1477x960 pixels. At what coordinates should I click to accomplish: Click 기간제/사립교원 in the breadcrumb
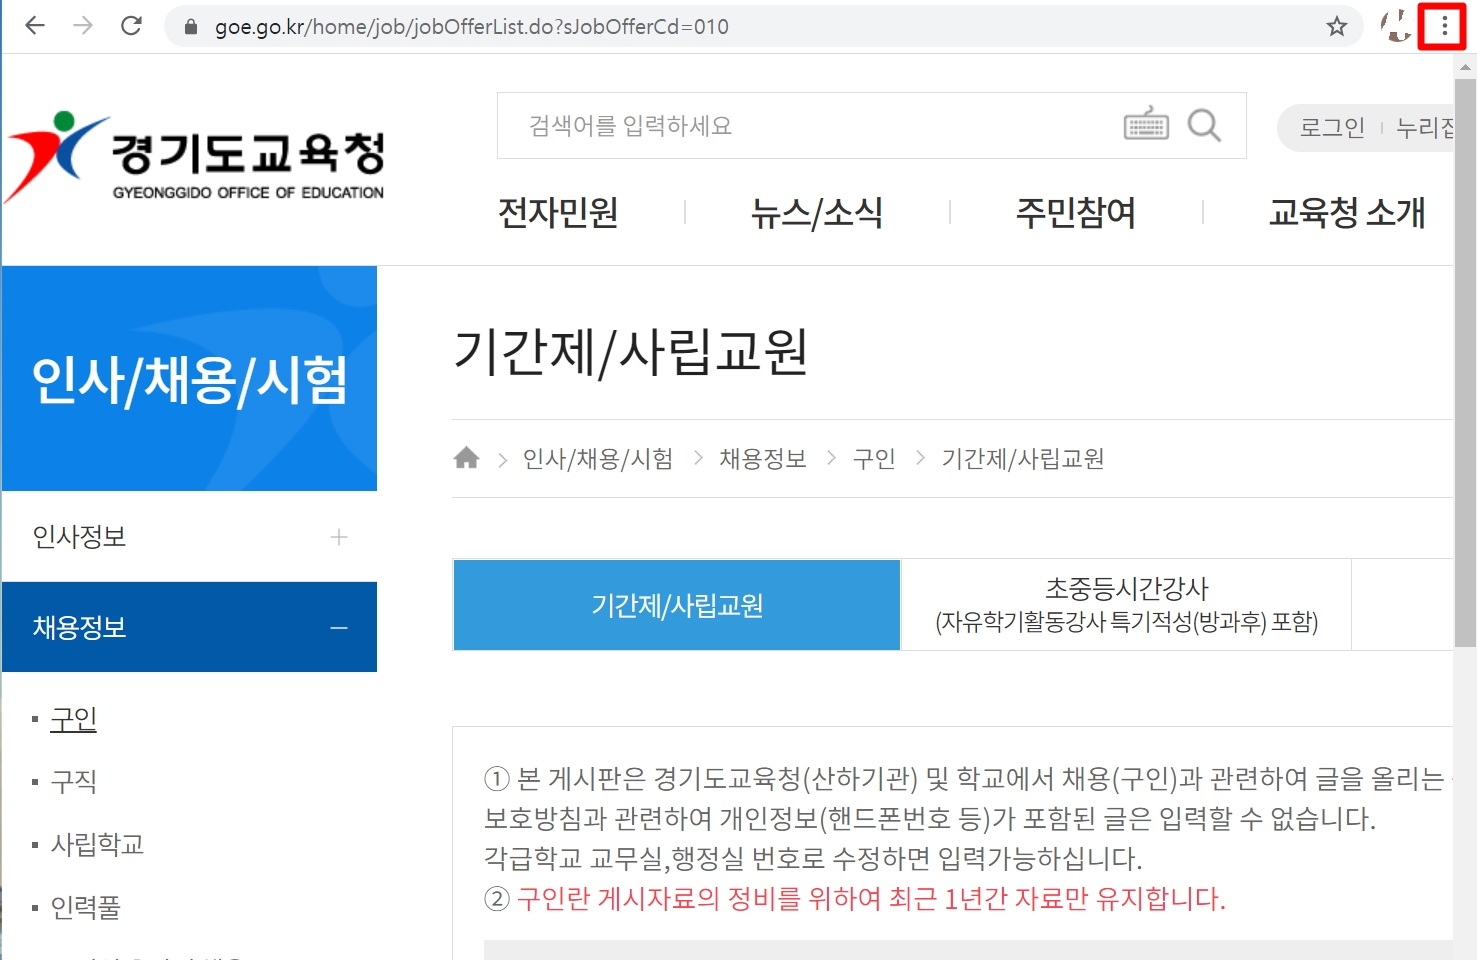[x=1023, y=458]
